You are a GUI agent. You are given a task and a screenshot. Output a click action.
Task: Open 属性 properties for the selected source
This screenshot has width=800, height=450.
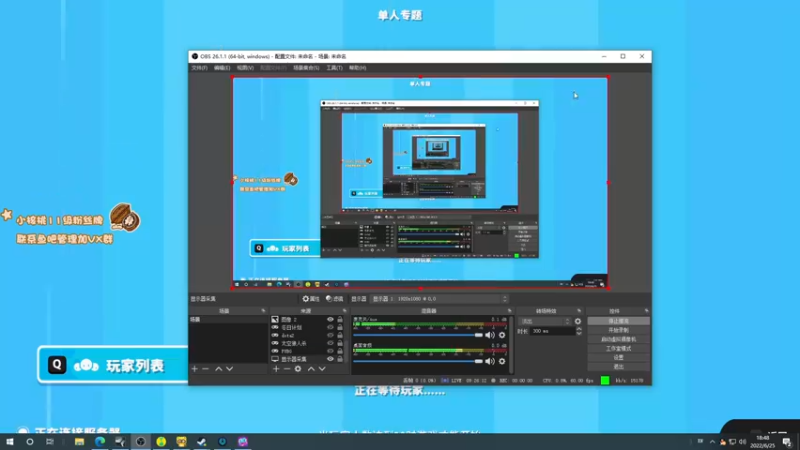311,299
